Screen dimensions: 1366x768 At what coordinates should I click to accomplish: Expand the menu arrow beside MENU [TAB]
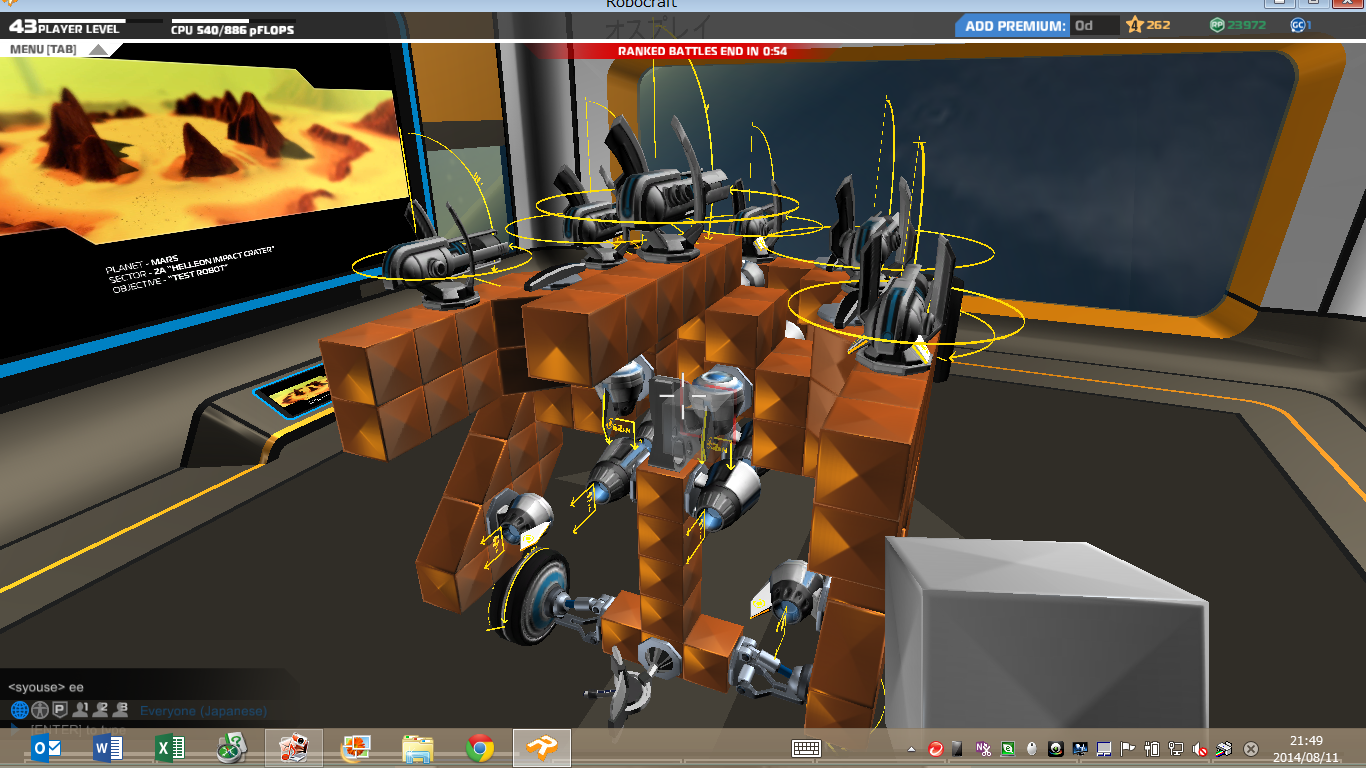[x=97, y=49]
